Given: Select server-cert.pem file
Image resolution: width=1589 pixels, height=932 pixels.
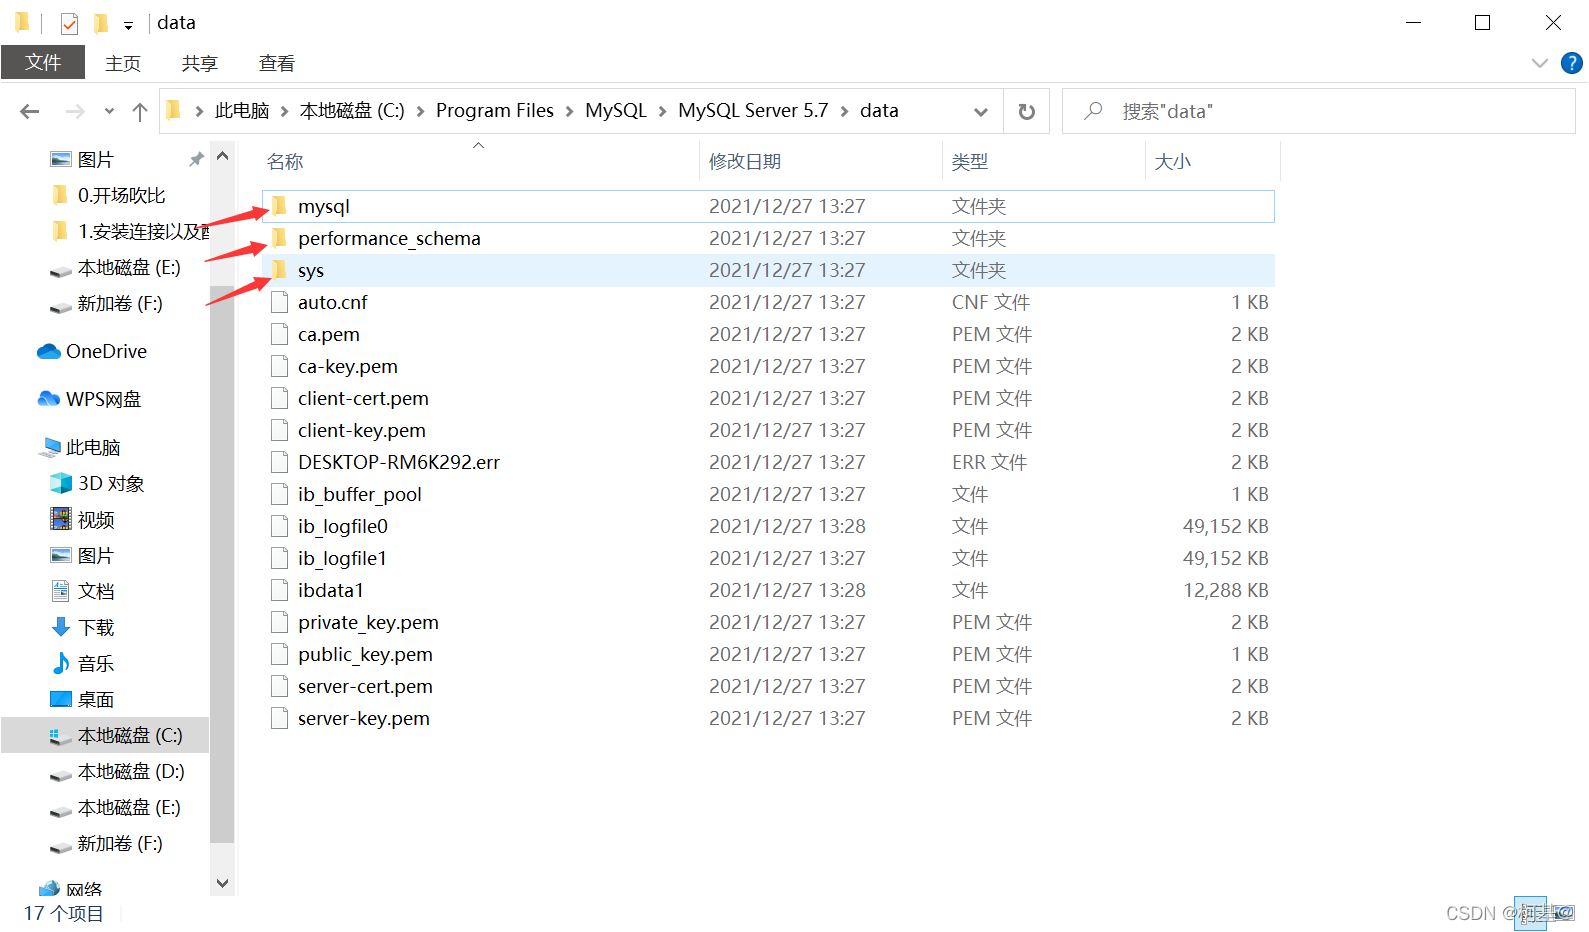Looking at the screenshot, I should click(768, 686).
